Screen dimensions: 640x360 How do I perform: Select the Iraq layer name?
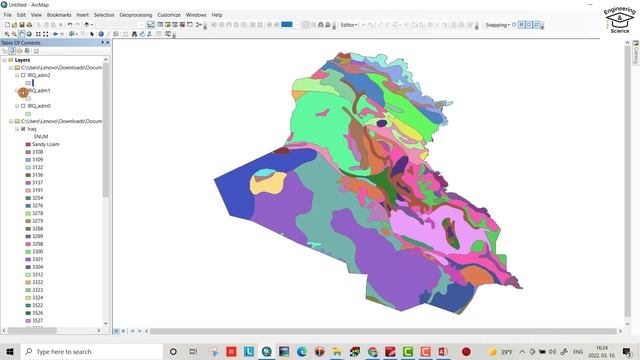(32, 129)
